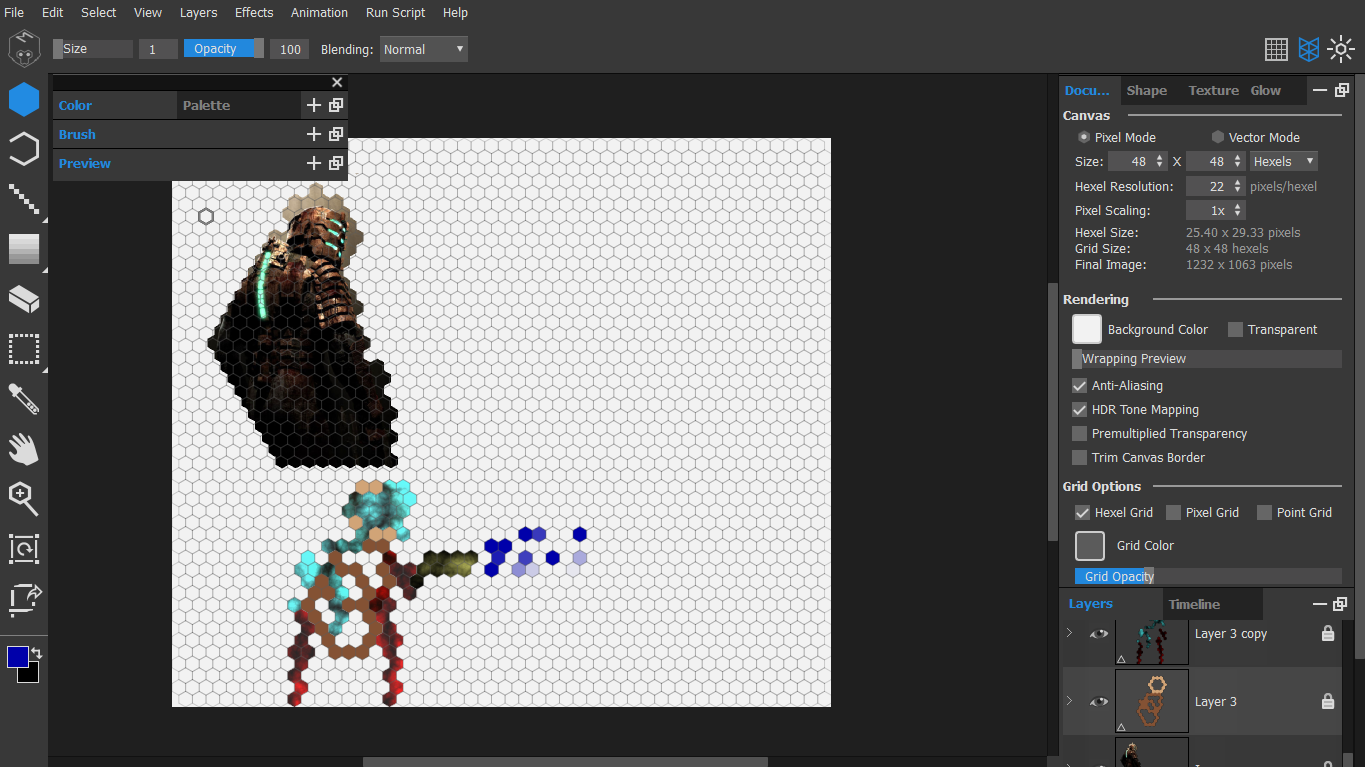
Task: Open the Background Color swatch
Action: tap(1087, 329)
